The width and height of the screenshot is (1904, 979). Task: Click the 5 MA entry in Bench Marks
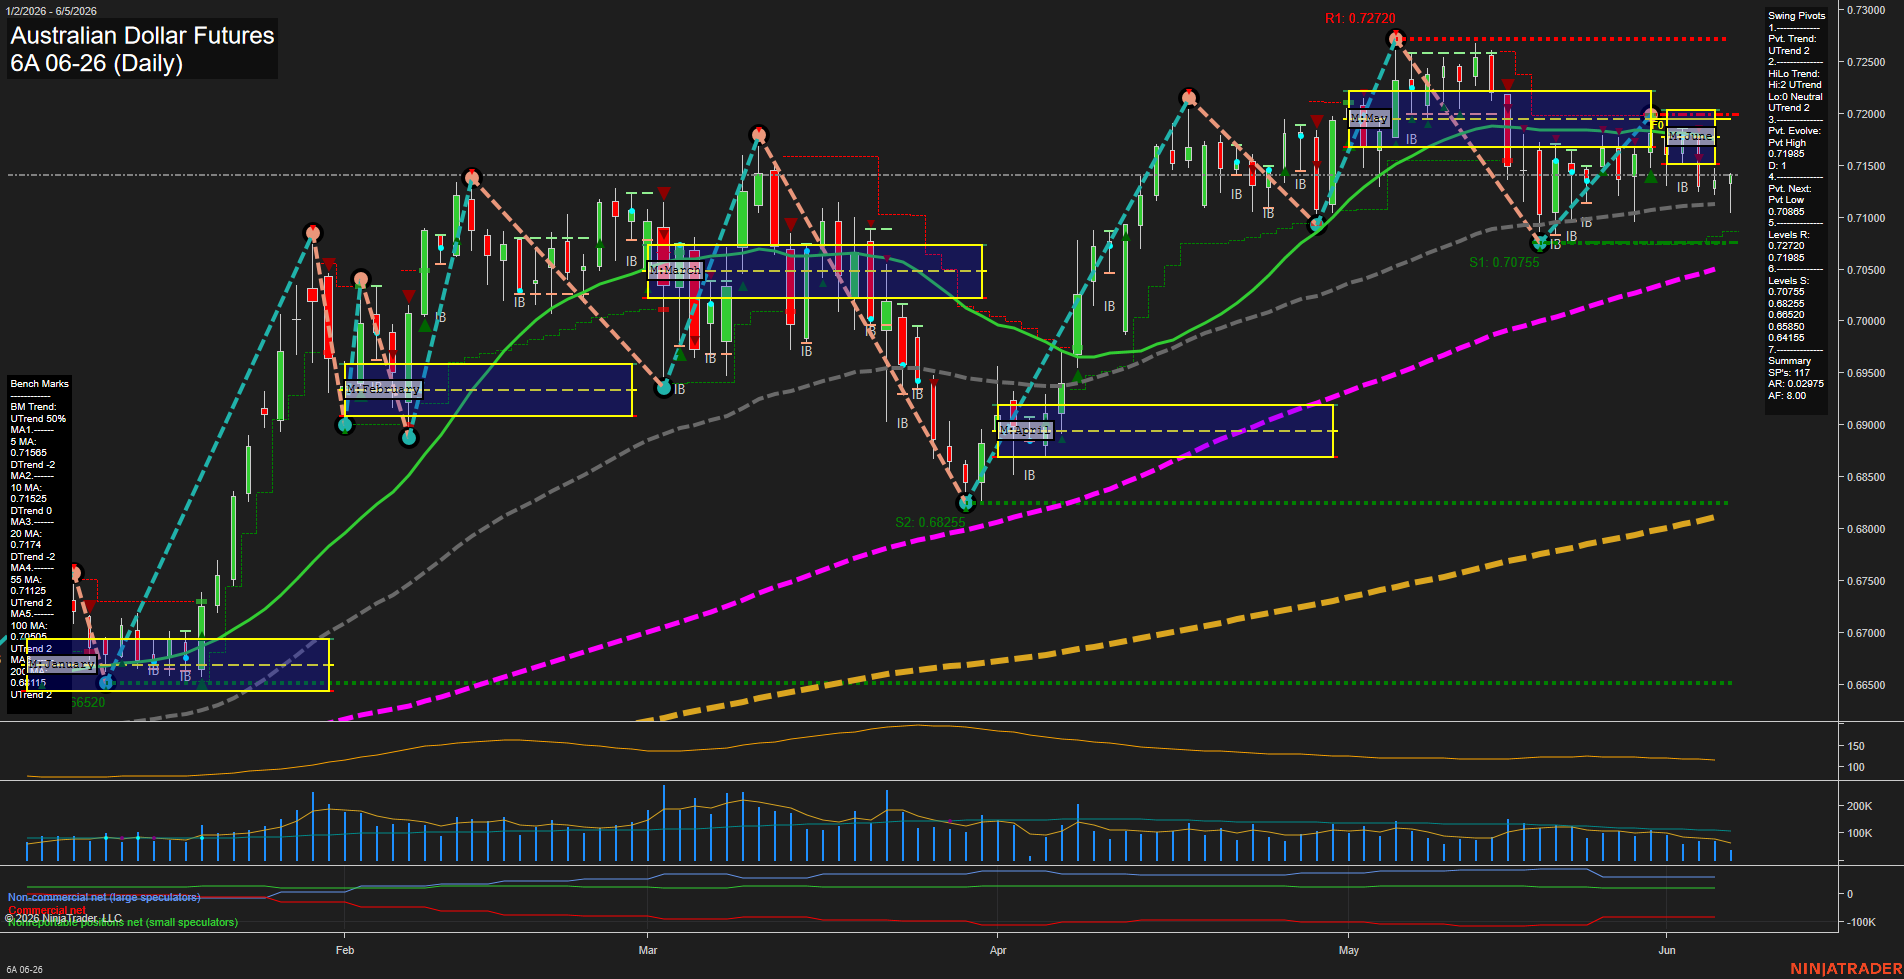point(23,442)
